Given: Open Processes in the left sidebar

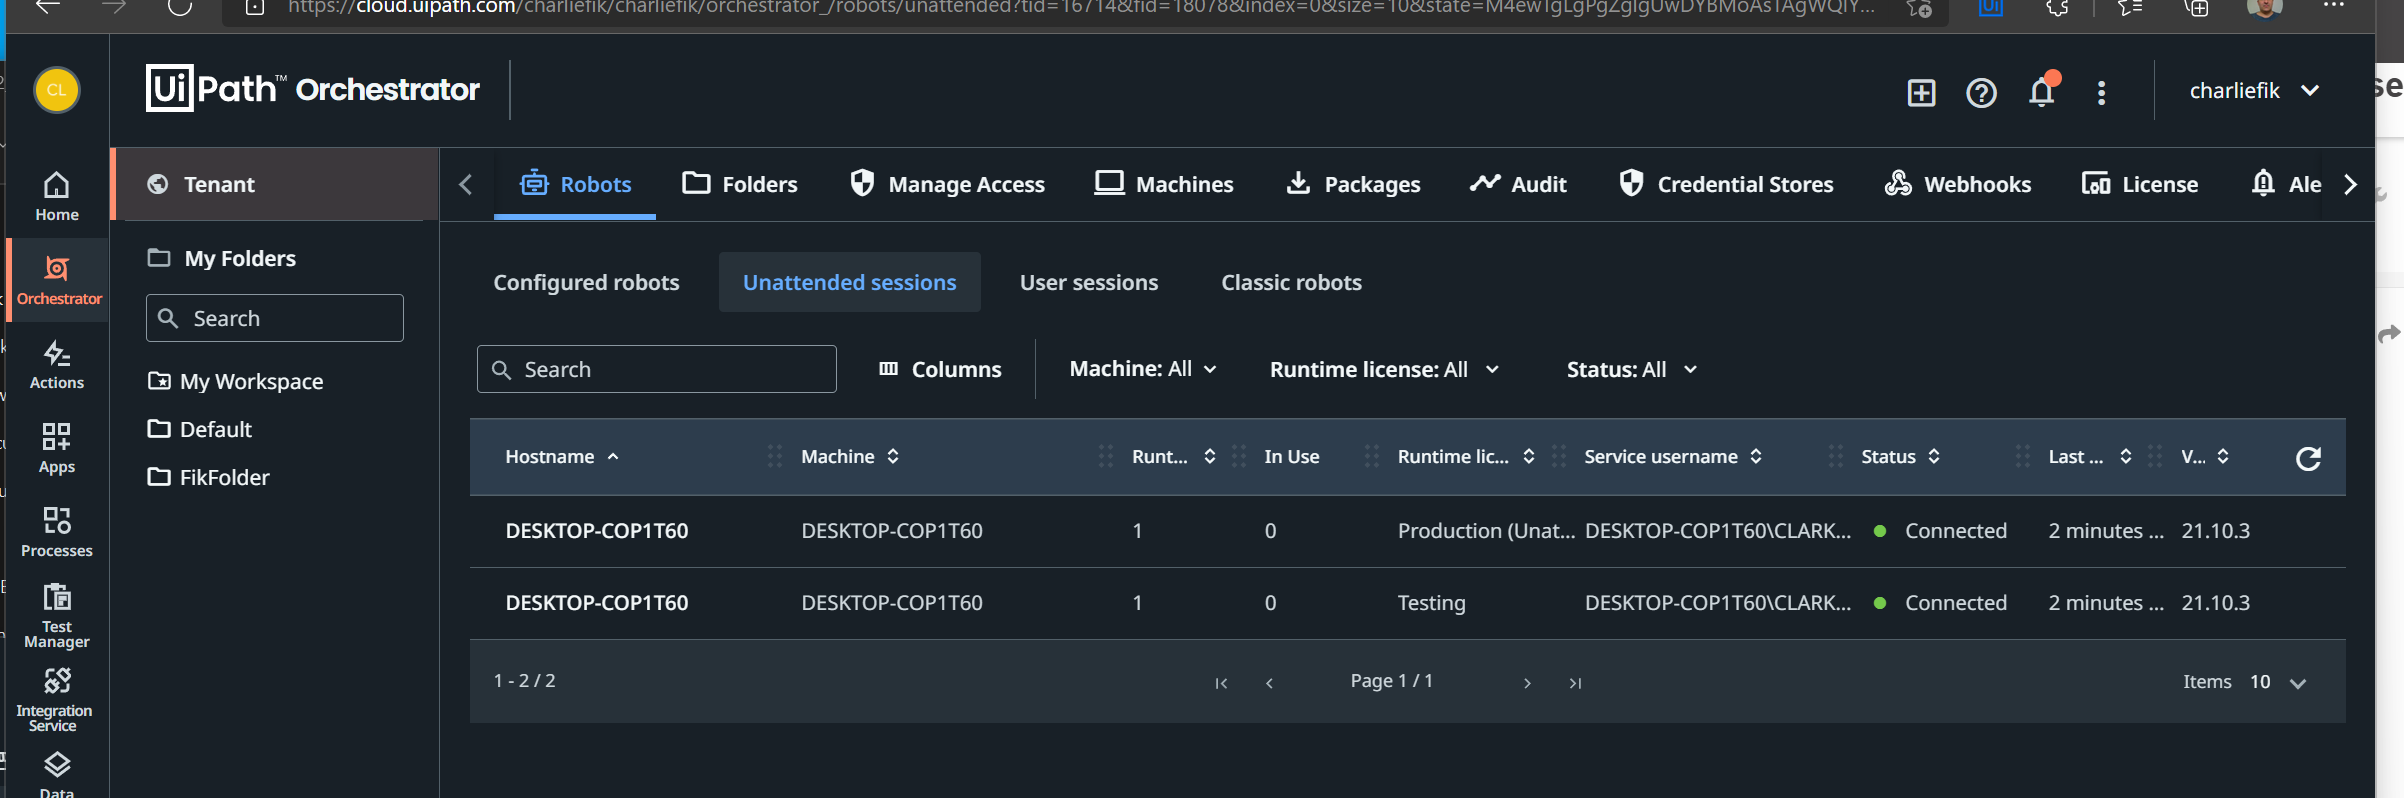Looking at the screenshot, I should tap(57, 532).
